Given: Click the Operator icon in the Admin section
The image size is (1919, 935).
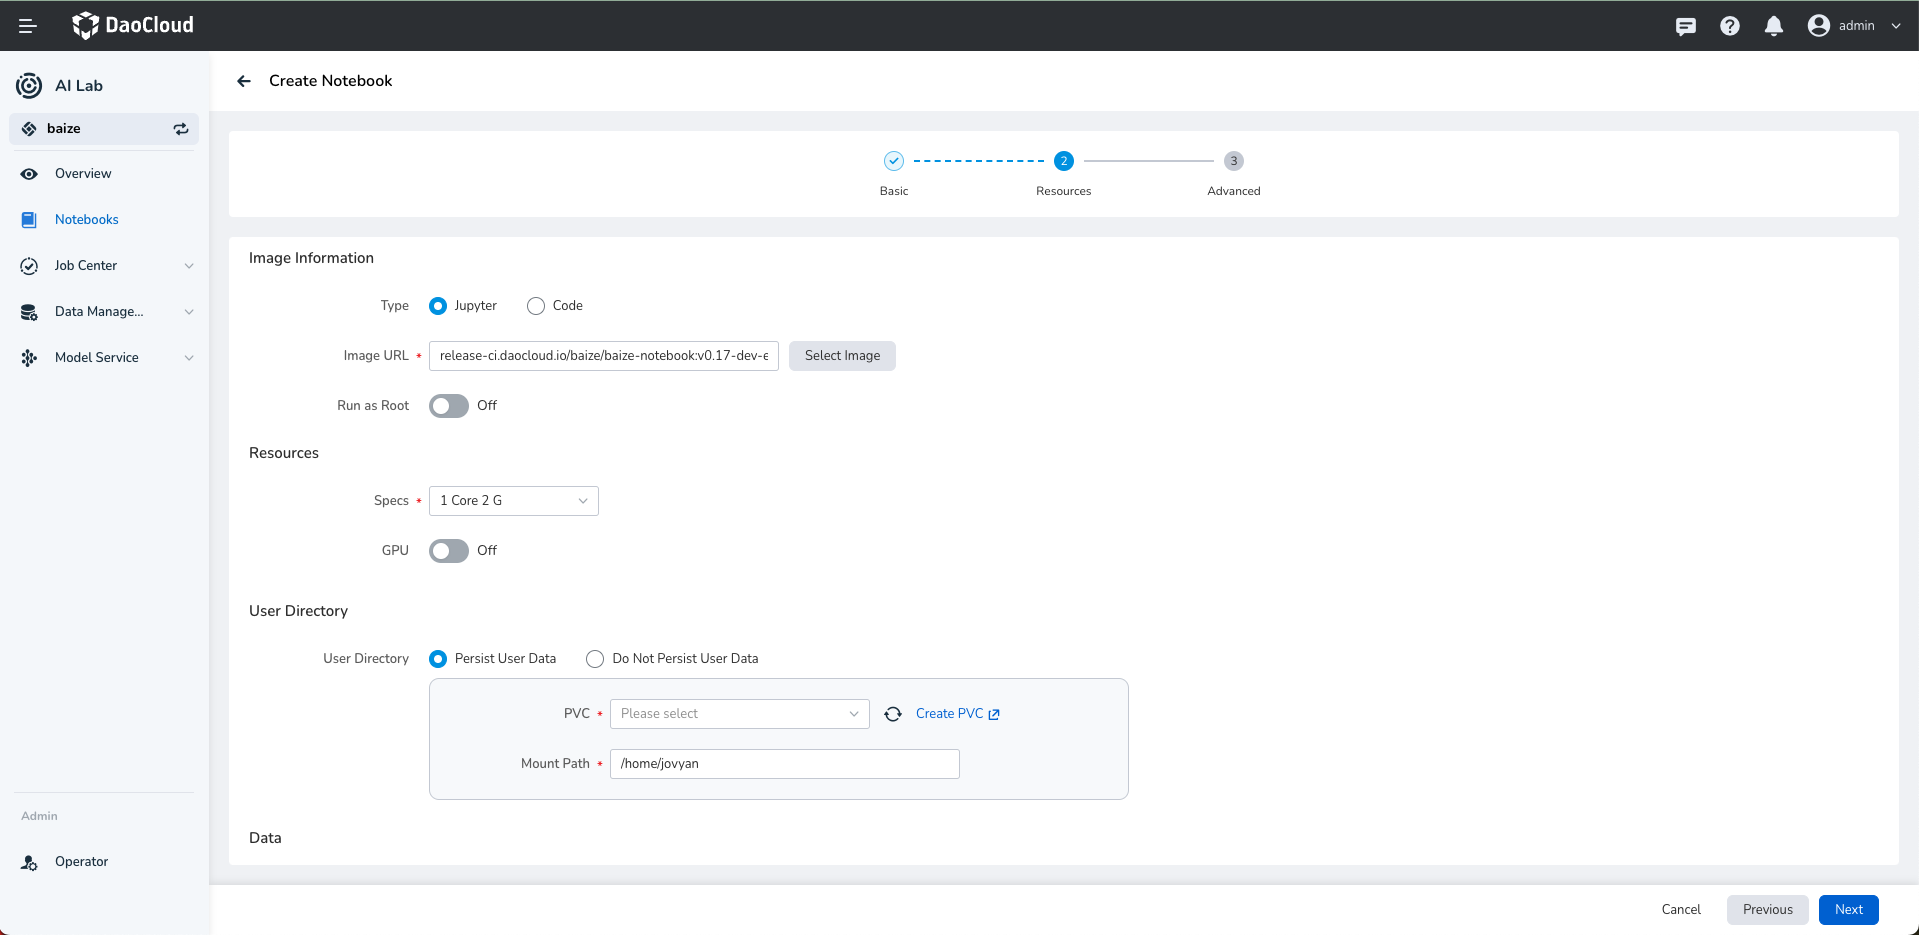Looking at the screenshot, I should pos(30,862).
